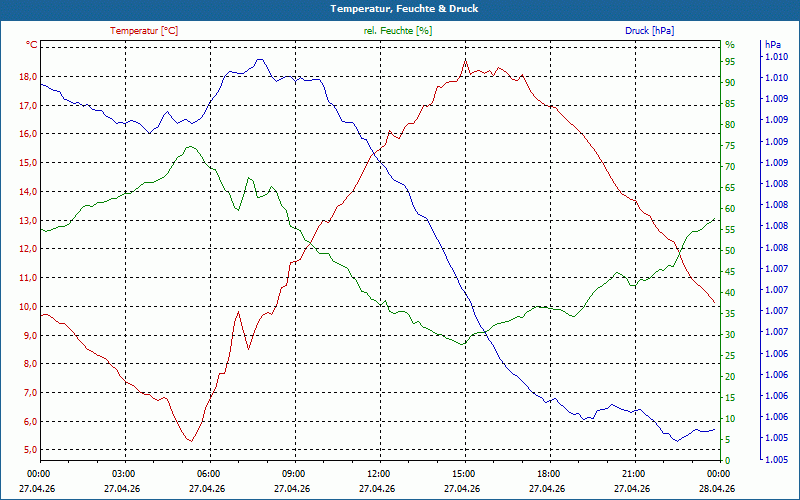Click the 11,0 temperature axis value
Image resolution: width=800 pixels, height=500 pixels.
coord(29,278)
